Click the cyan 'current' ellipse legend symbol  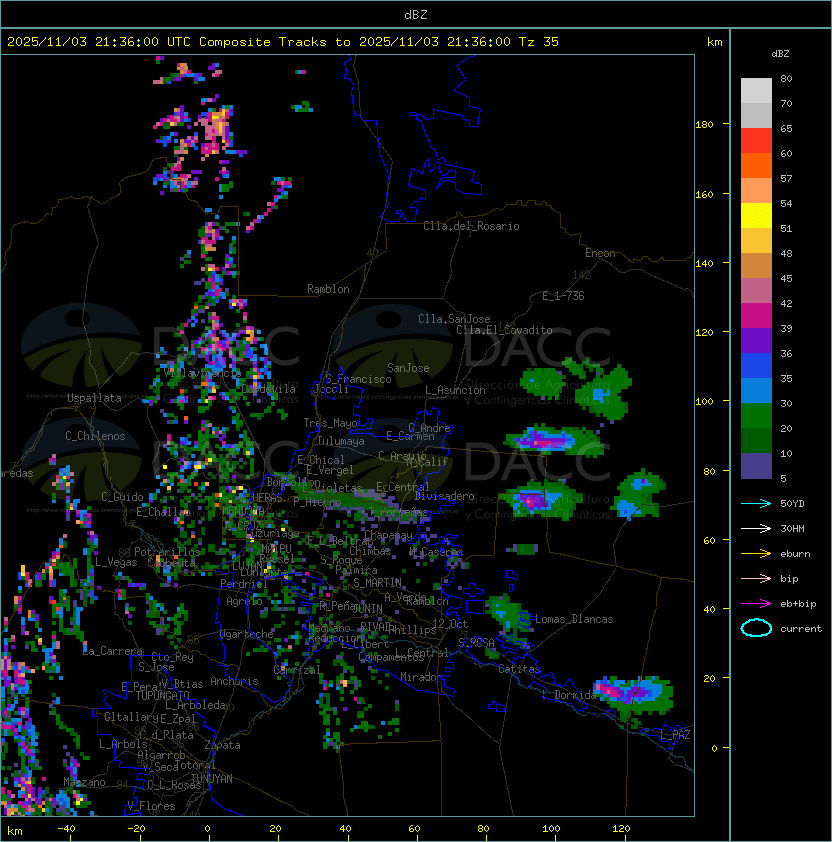tap(756, 628)
